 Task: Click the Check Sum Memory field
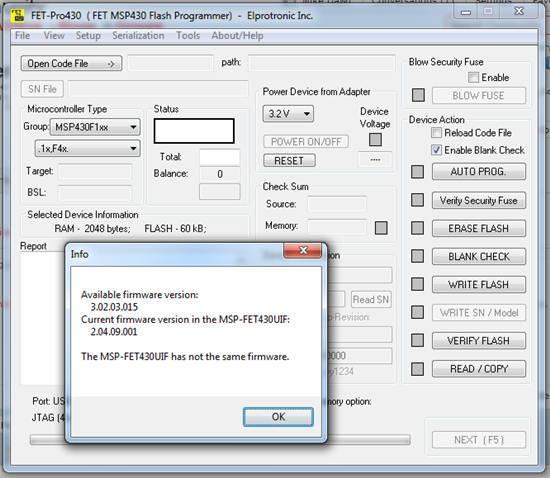pyautogui.click(x=337, y=227)
